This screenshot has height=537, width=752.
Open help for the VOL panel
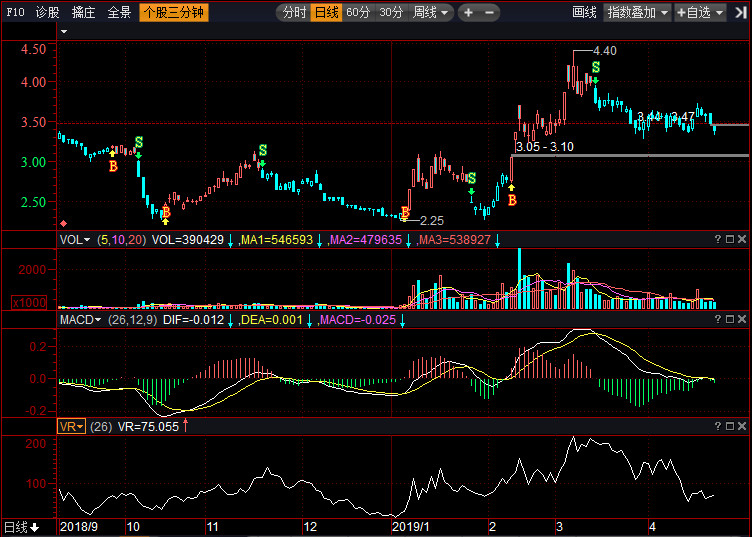point(717,239)
